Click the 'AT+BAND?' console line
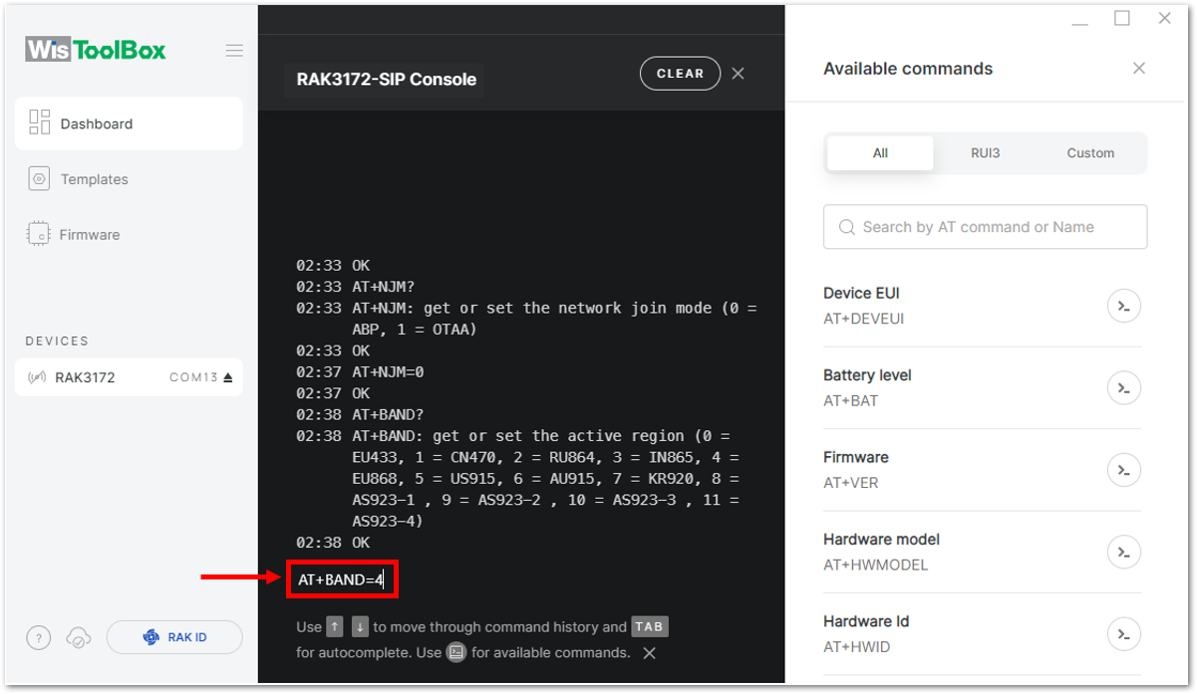The height and width of the screenshot is (694, 1197). click(x=388, y=415)
